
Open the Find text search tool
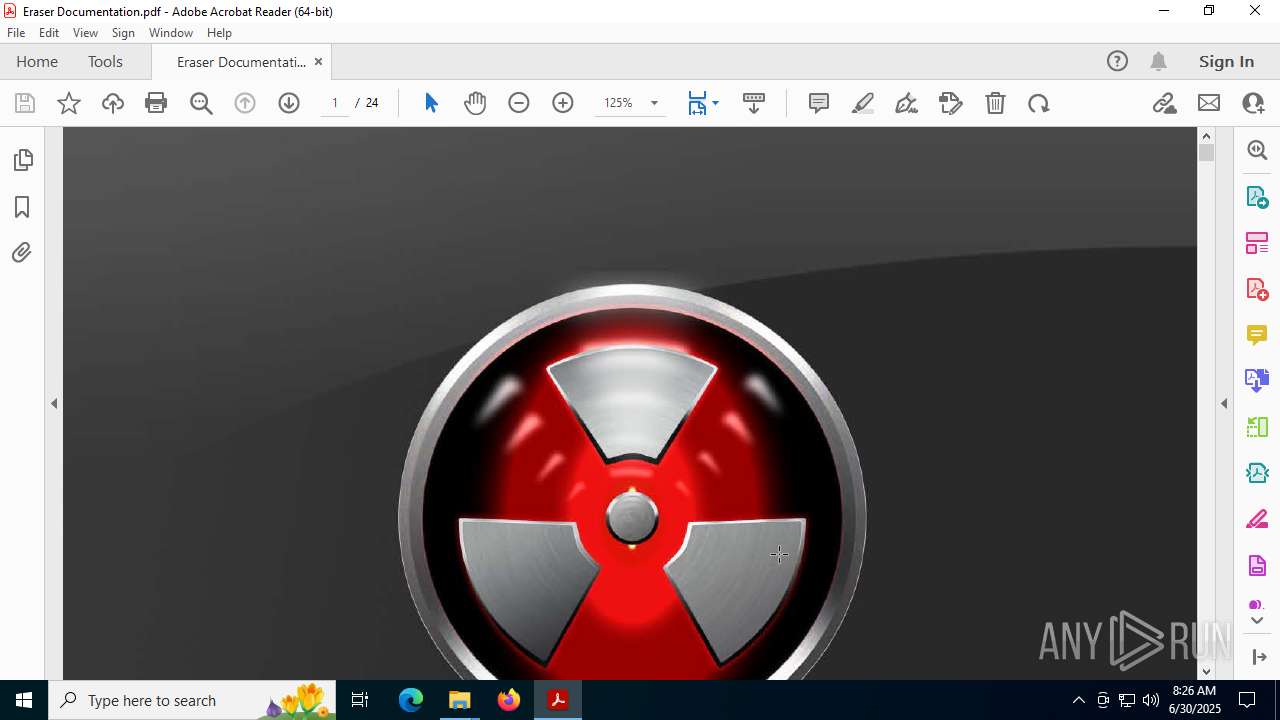201,103
